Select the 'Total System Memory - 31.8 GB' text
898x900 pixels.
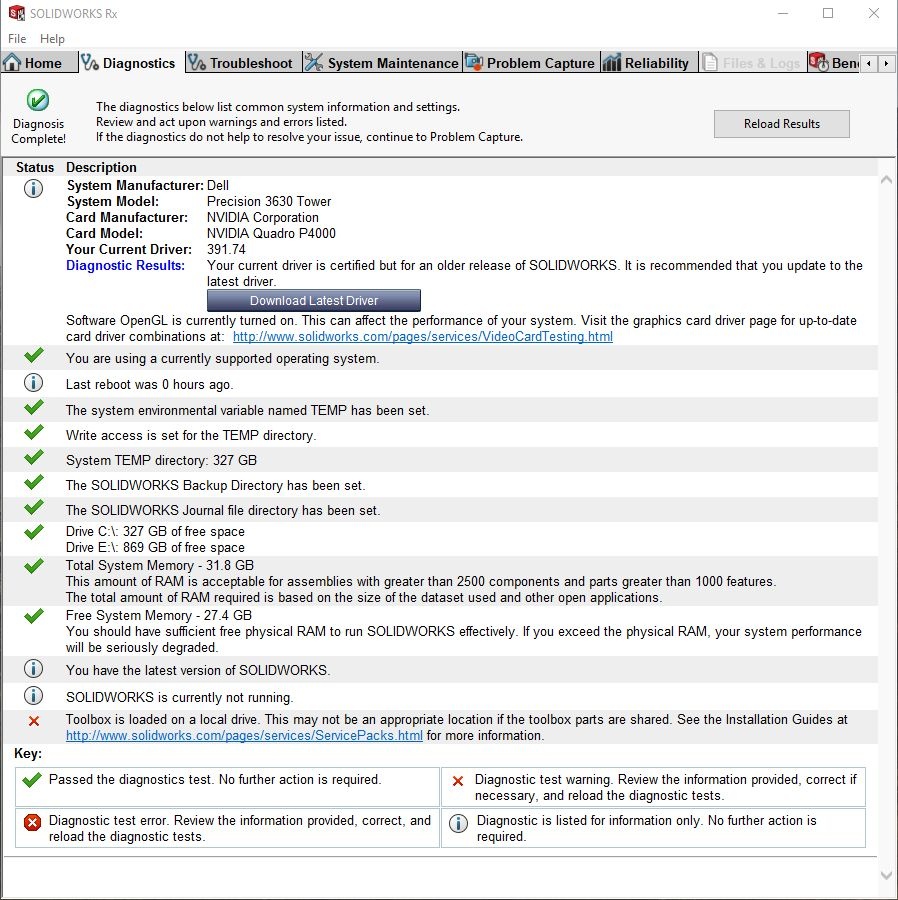[160, 565]
